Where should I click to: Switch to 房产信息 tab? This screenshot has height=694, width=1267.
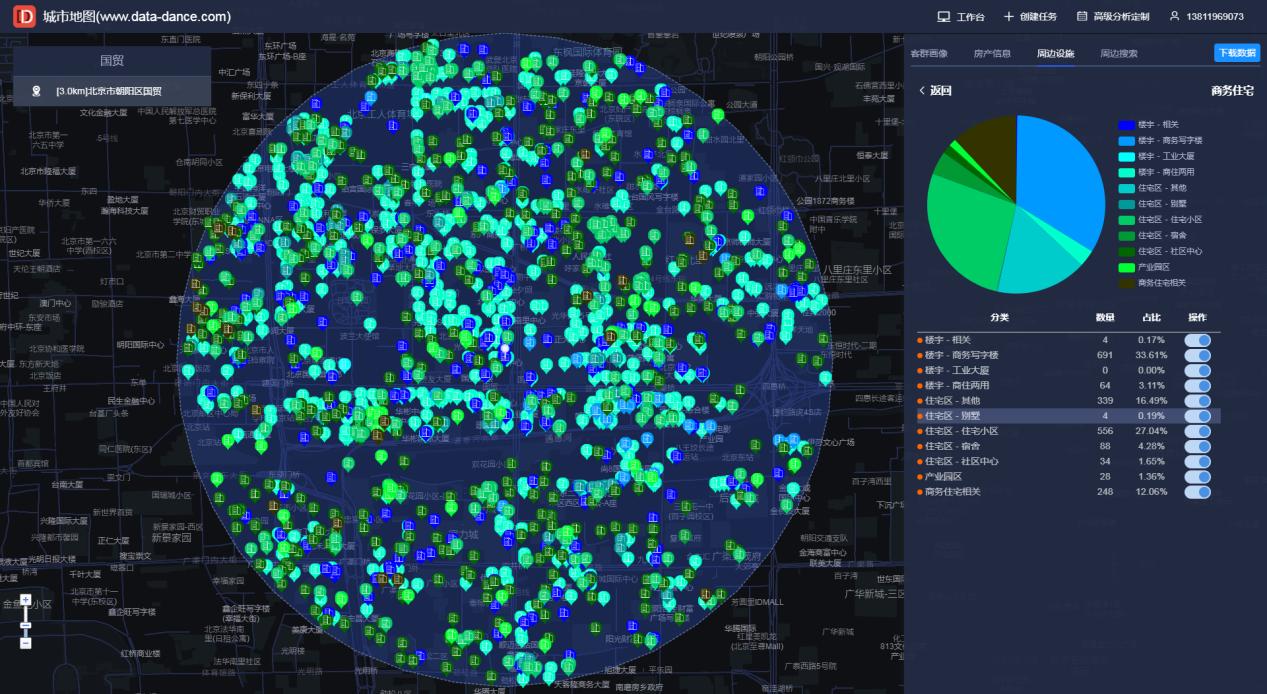coord(992,54)
